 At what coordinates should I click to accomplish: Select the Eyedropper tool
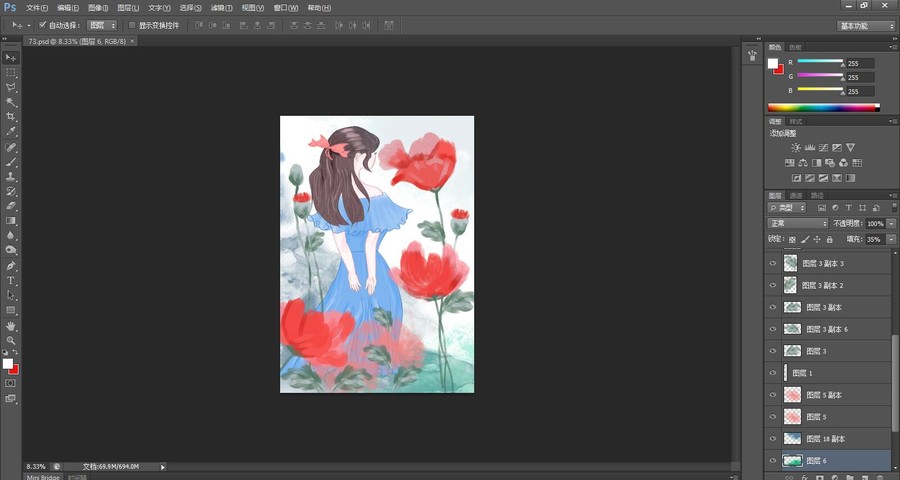pos(10,131)
